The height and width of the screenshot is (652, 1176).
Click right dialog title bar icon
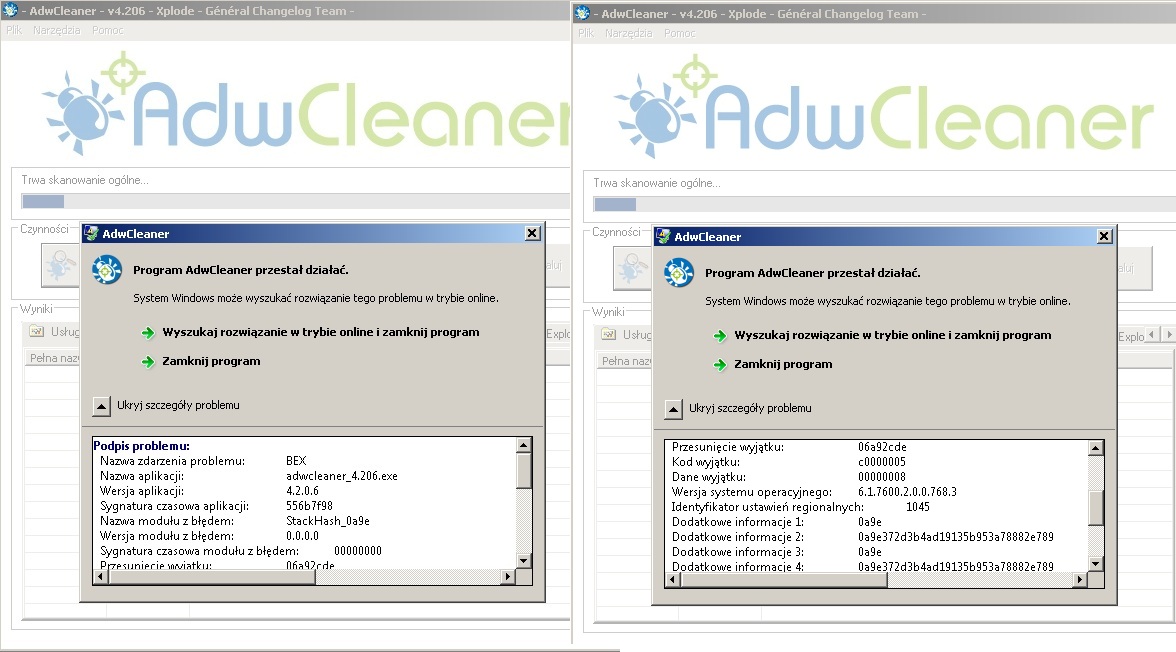[663, 236]
